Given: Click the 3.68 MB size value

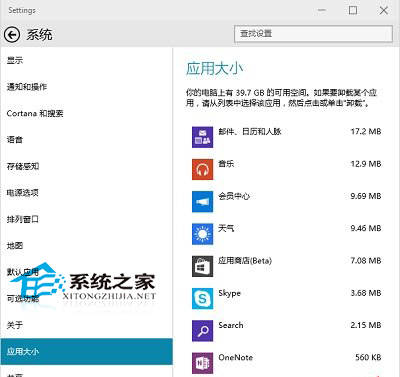Looking at the screenshot, I should click(x=366, y=293).
